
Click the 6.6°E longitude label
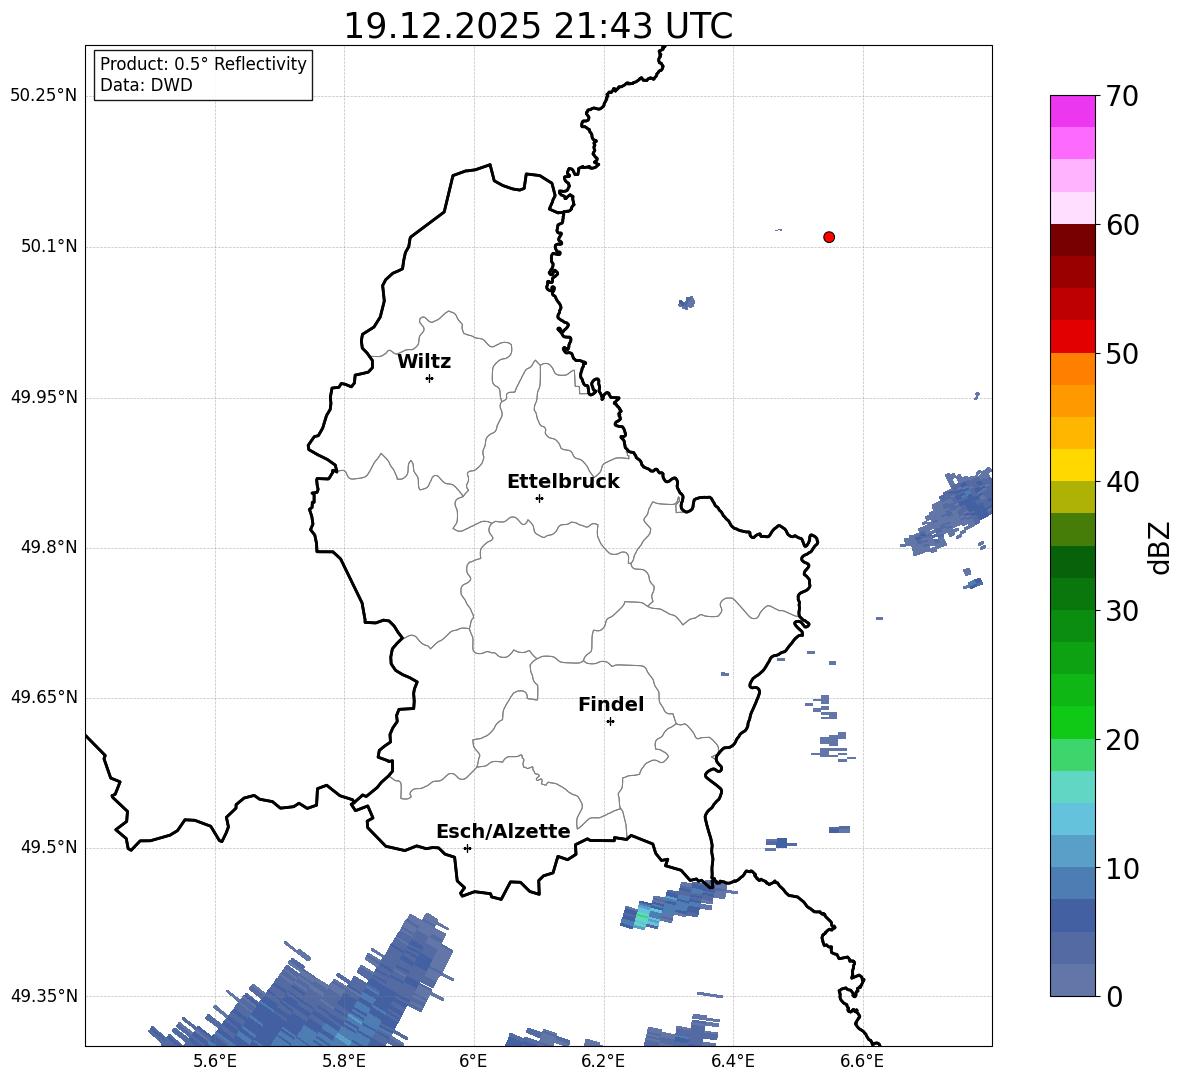tap(862, 1061)
